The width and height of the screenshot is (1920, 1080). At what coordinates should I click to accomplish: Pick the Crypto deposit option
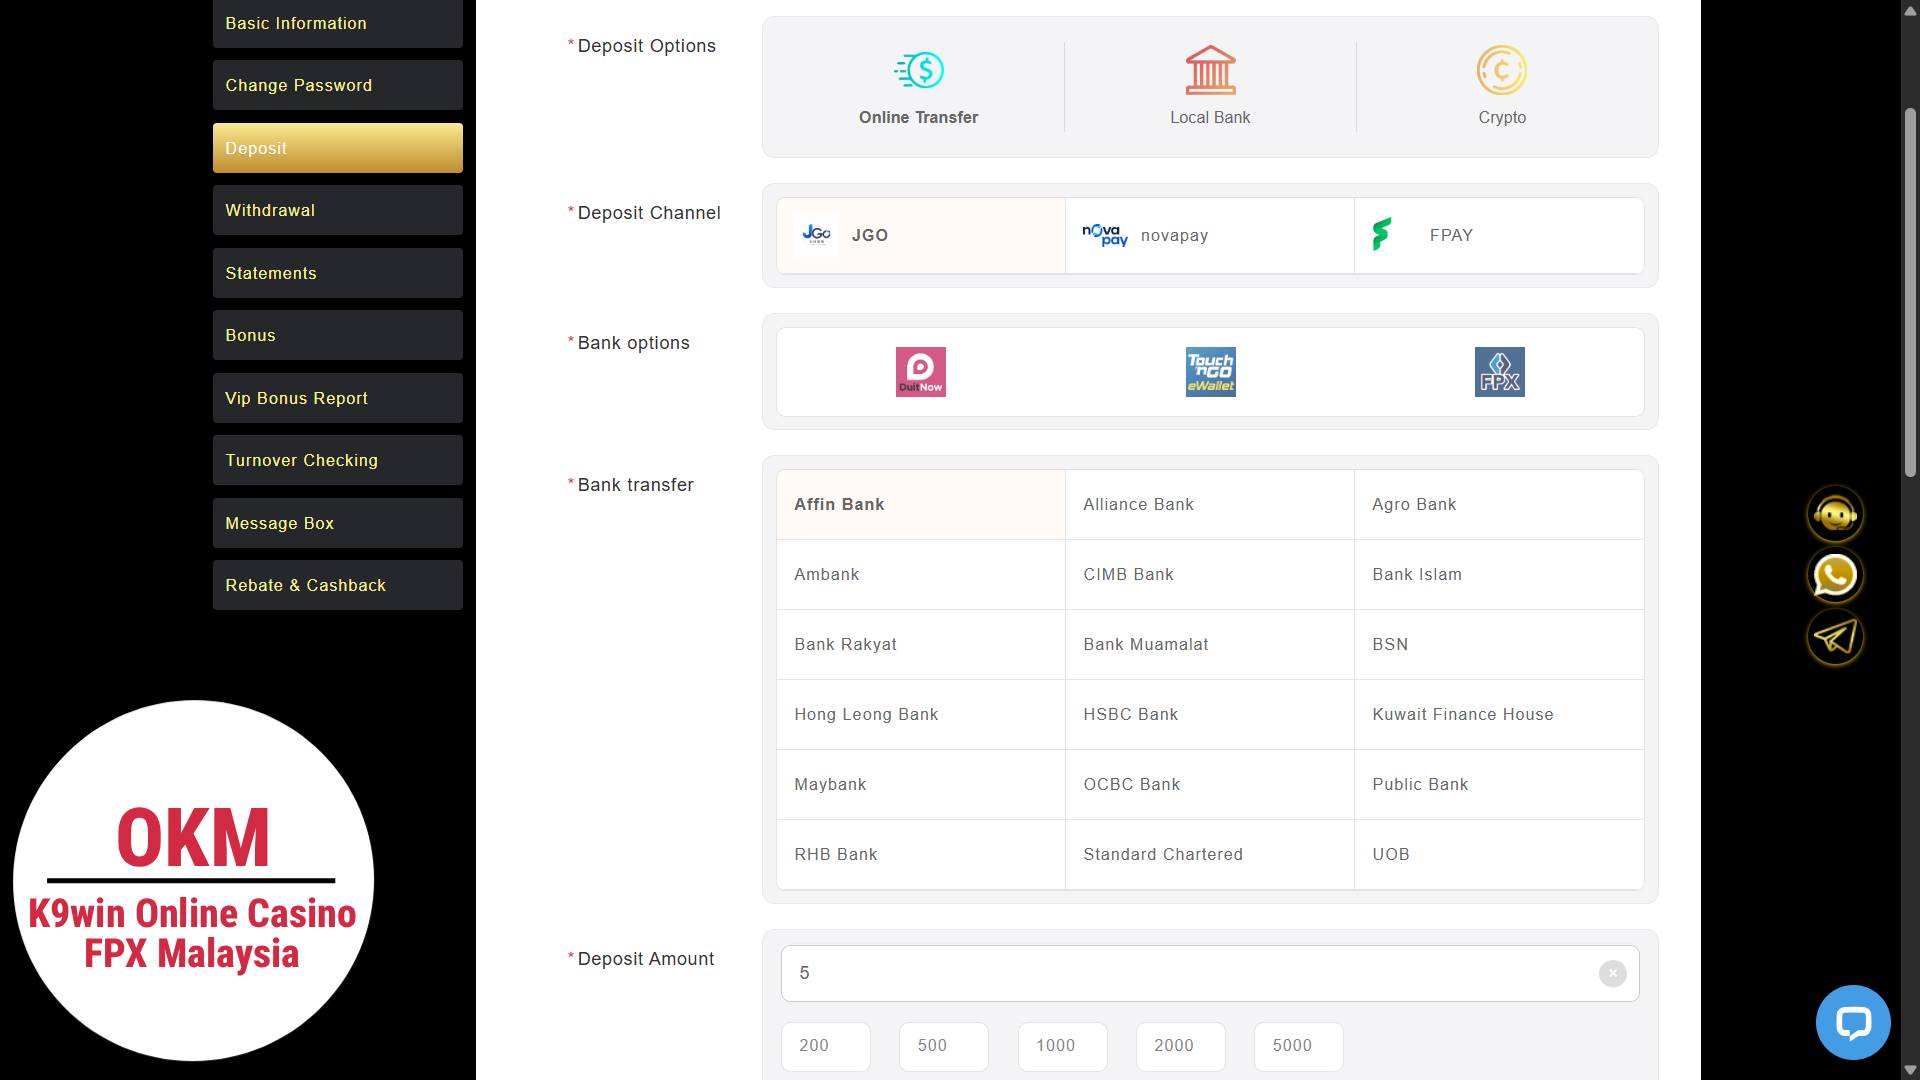click(1501, 87)
